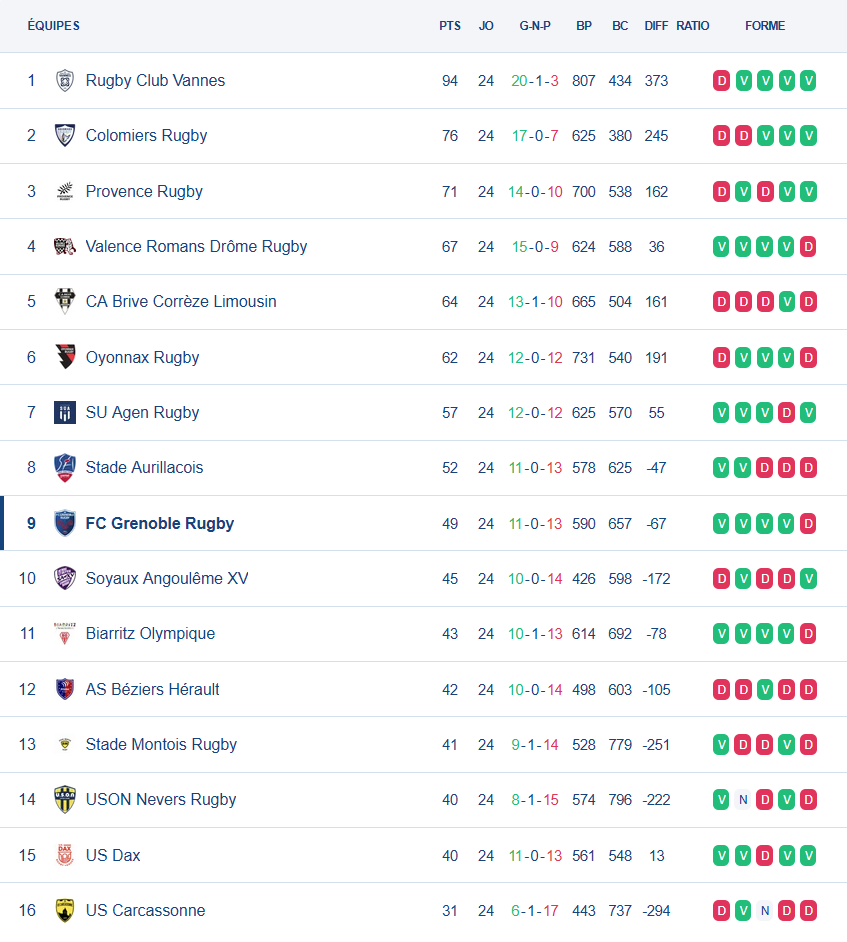Select CA Brive Corrèze Limousin team name
Viewport: 847px width, 942px height.
[181, 301]
